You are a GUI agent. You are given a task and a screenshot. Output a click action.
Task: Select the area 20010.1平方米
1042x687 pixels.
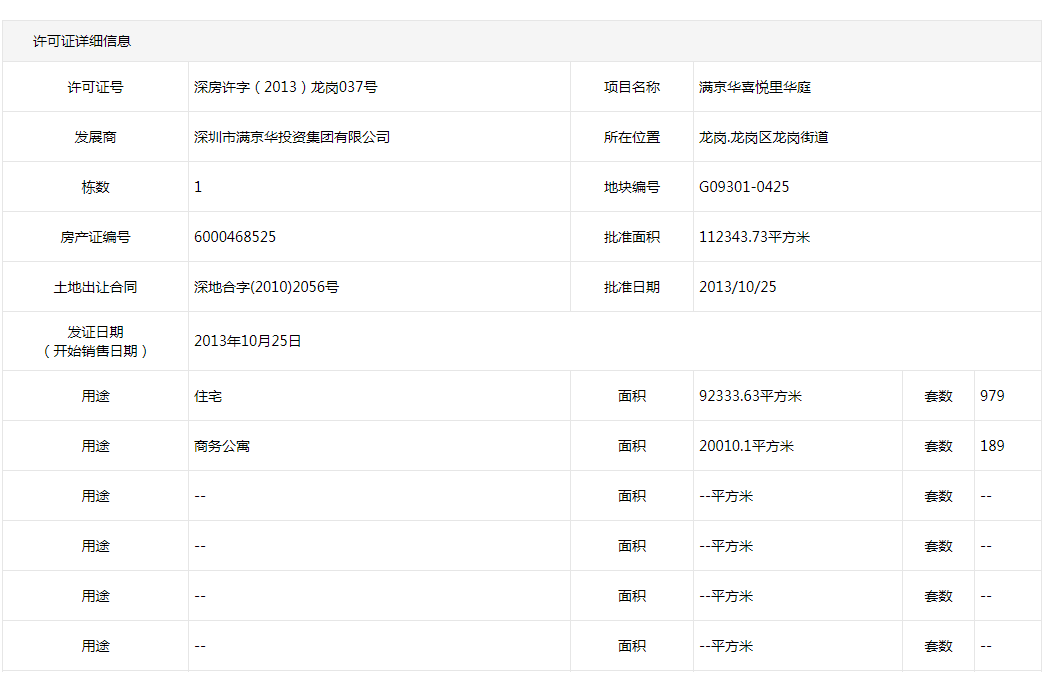click(746, 446)
